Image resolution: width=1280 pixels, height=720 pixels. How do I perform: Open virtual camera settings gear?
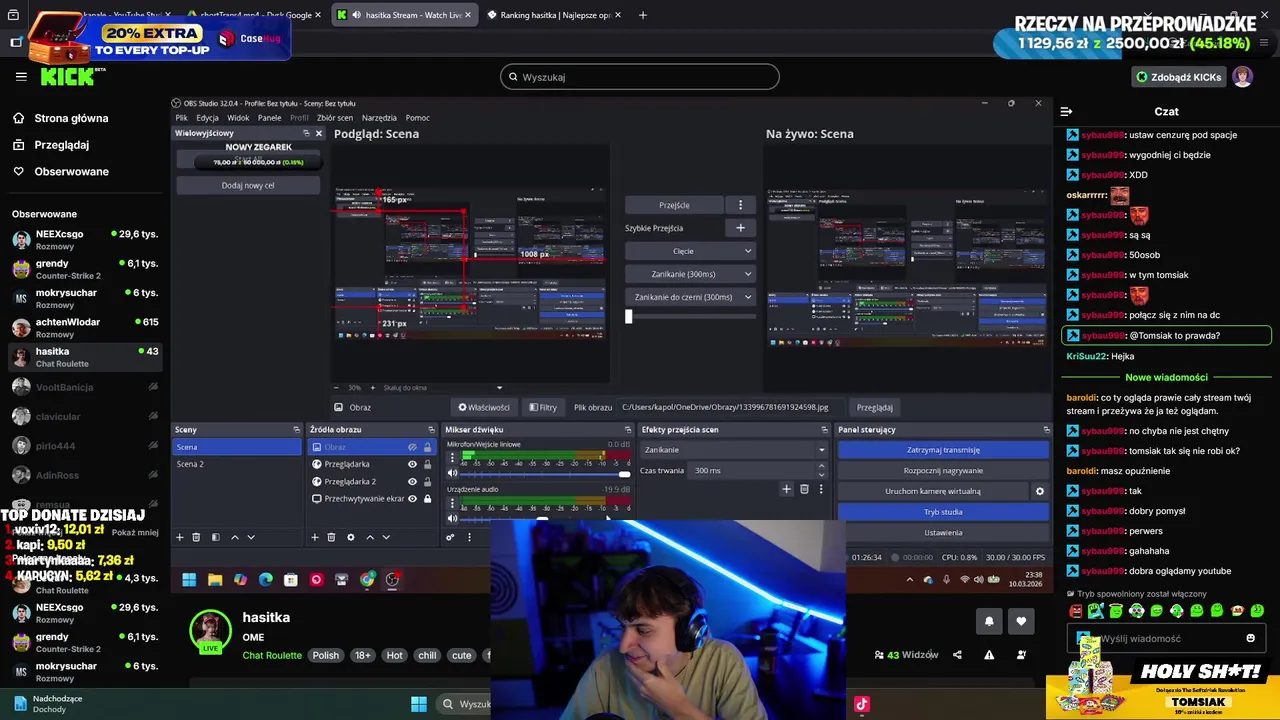coord(1039,491)
